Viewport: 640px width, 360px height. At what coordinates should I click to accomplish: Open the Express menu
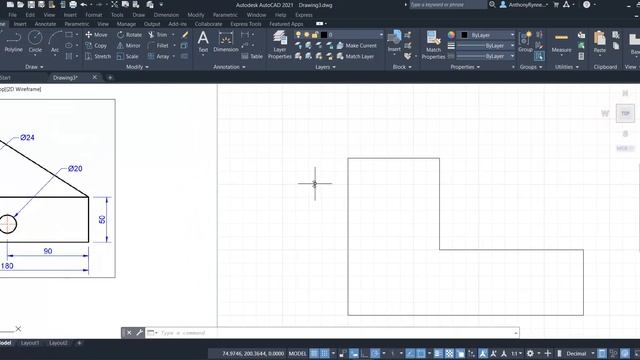304,15
